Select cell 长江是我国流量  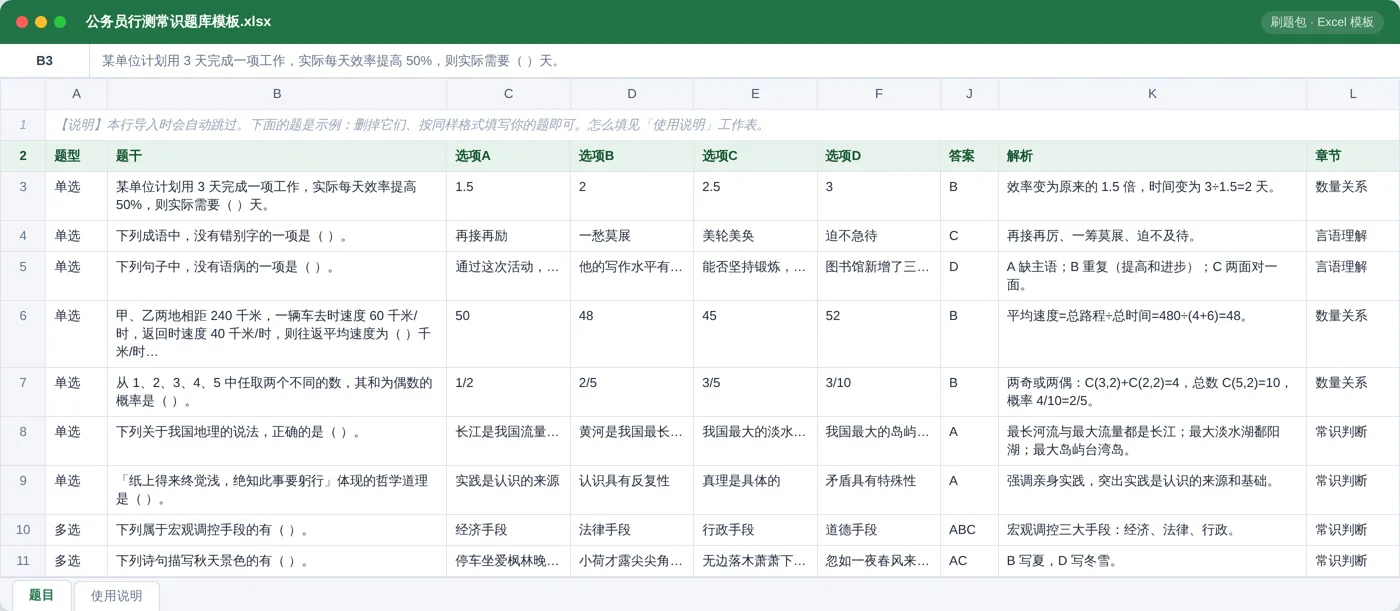pos(508,441)
